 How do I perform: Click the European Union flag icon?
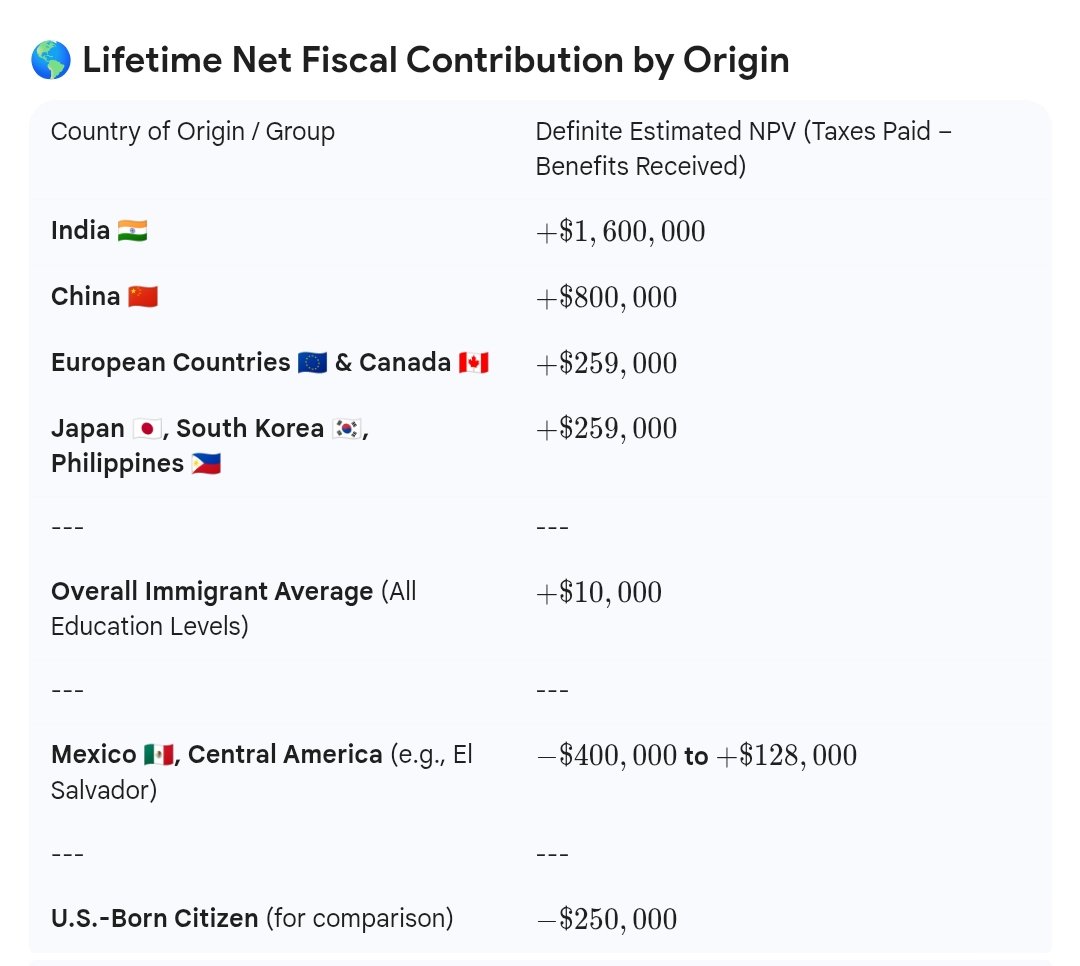click(312, 363)
